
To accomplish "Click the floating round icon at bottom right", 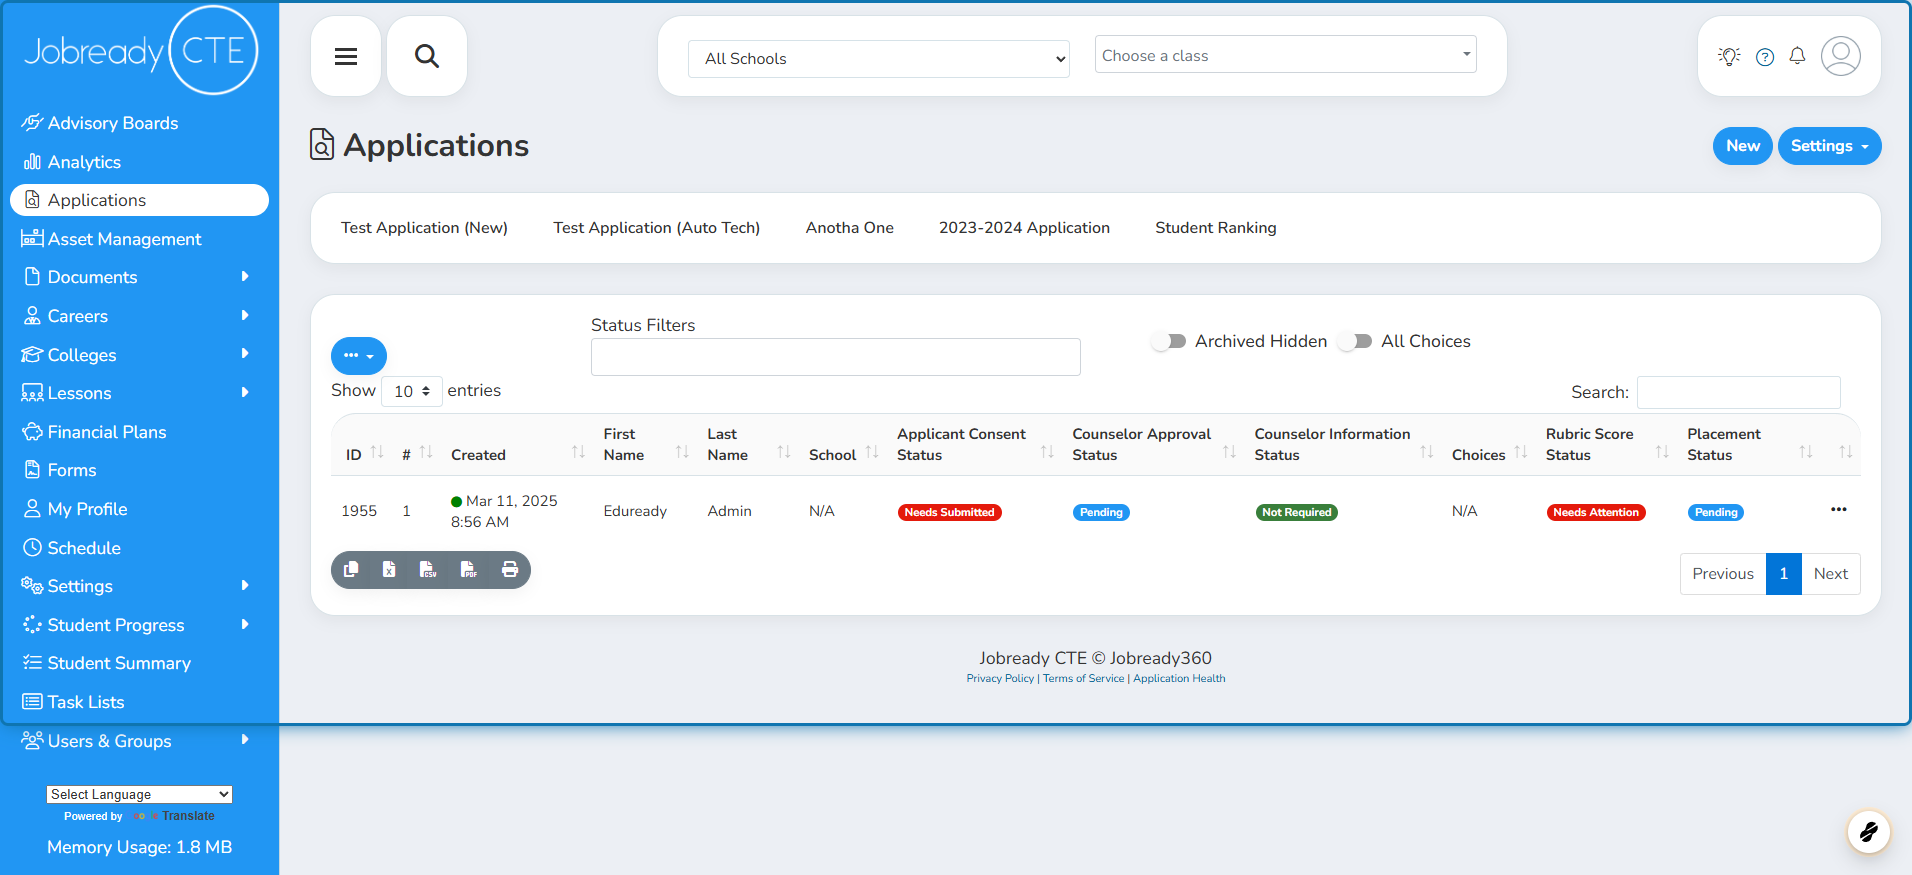I will coord(1868,831).
